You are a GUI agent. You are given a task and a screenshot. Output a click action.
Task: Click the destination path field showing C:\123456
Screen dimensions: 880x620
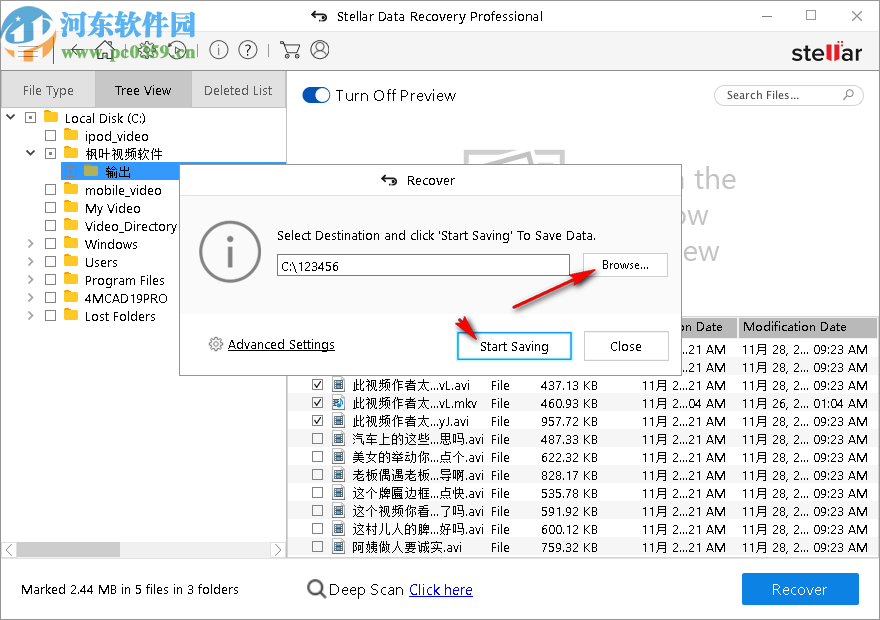tap(420, 264)
